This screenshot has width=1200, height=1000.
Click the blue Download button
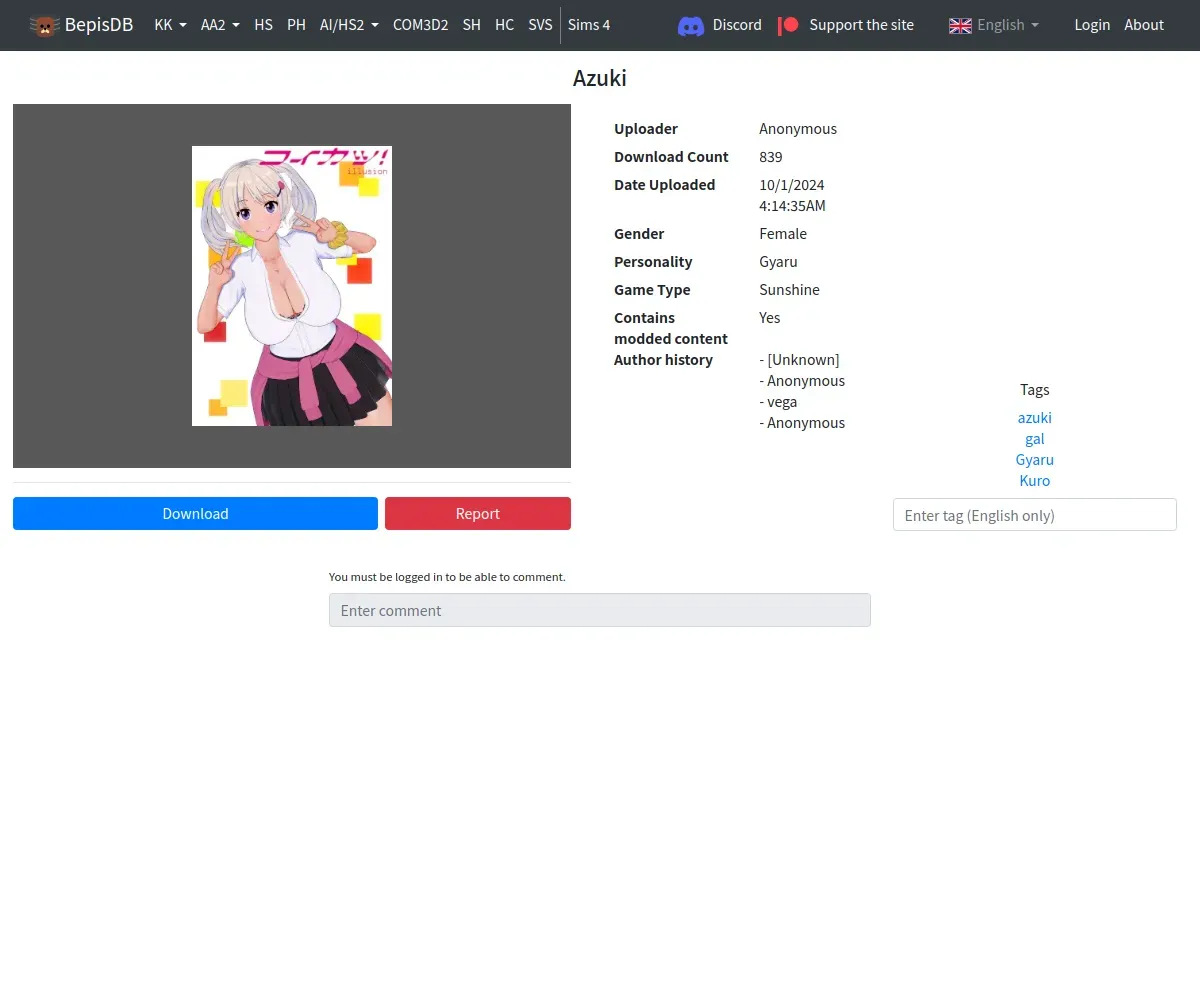click(195, 513)
